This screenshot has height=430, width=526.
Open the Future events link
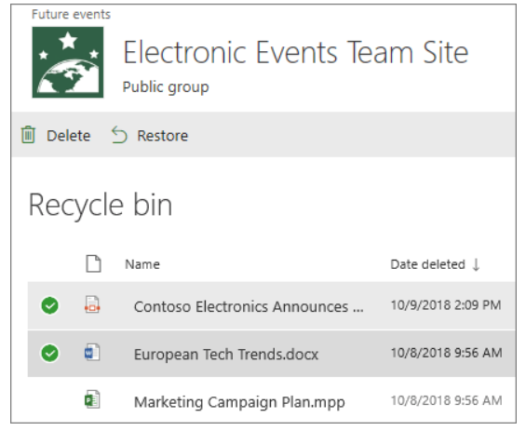(71, 14)
